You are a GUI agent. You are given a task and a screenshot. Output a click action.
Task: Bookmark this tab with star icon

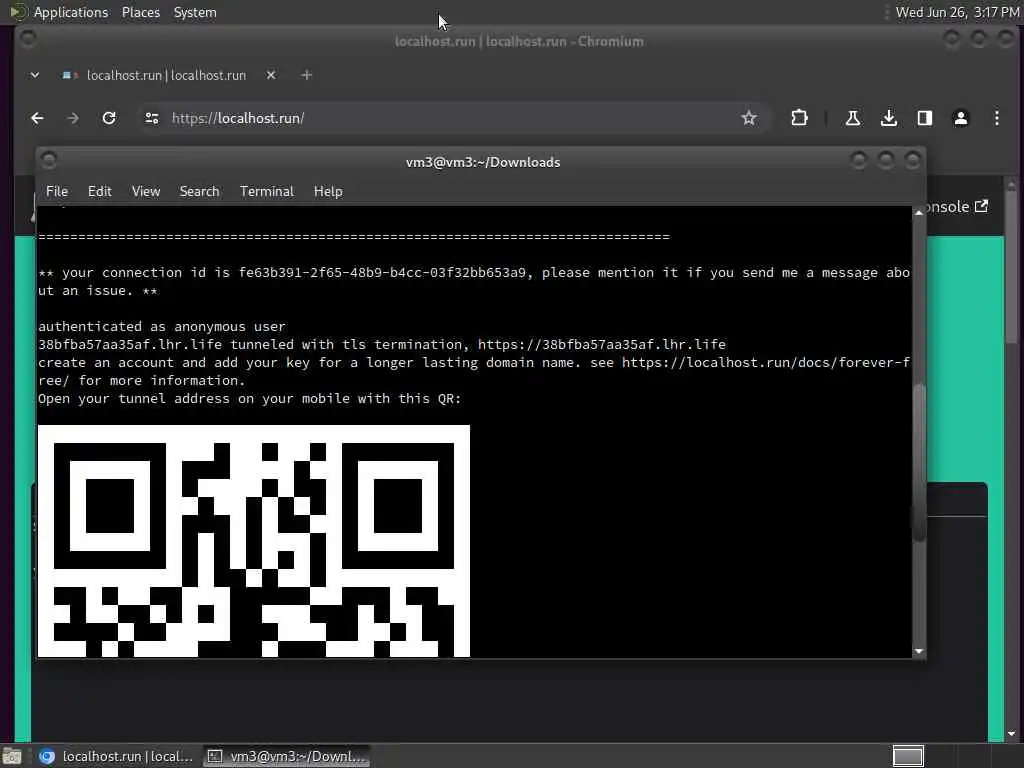tap(749, 118)
